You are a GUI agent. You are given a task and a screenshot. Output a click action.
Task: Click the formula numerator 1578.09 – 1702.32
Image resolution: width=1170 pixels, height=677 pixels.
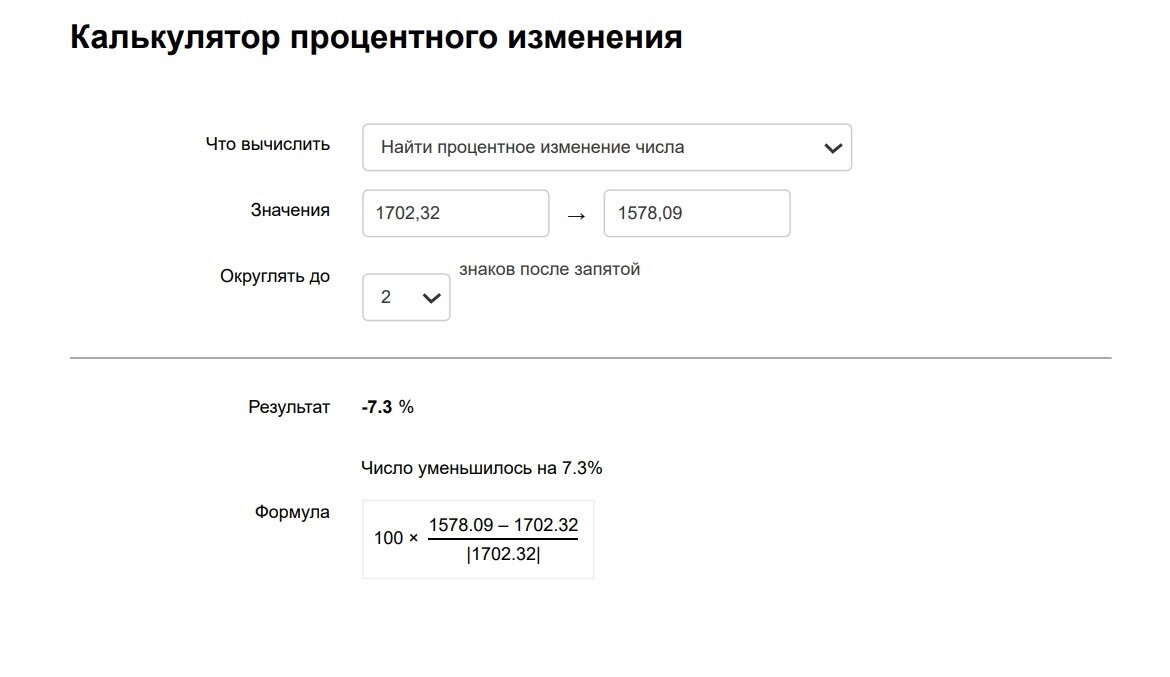pyautogui.click(x=503, y=526)
